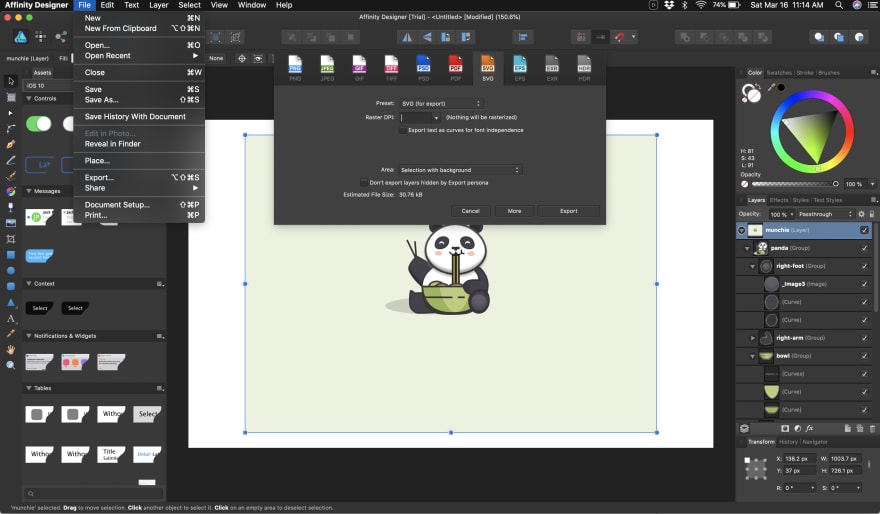Collapse the Tables section in Assets

29,388
